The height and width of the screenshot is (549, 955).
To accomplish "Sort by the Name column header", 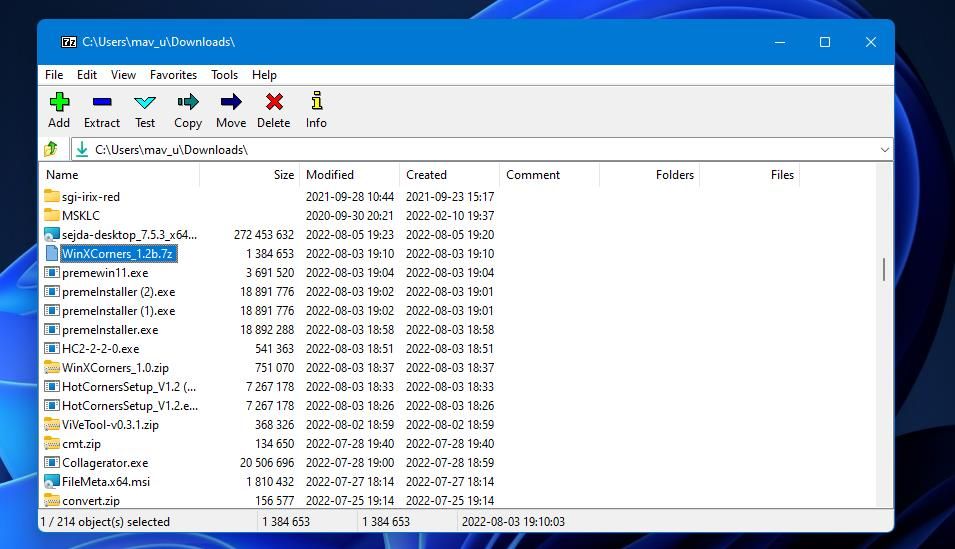I will 119,175.
